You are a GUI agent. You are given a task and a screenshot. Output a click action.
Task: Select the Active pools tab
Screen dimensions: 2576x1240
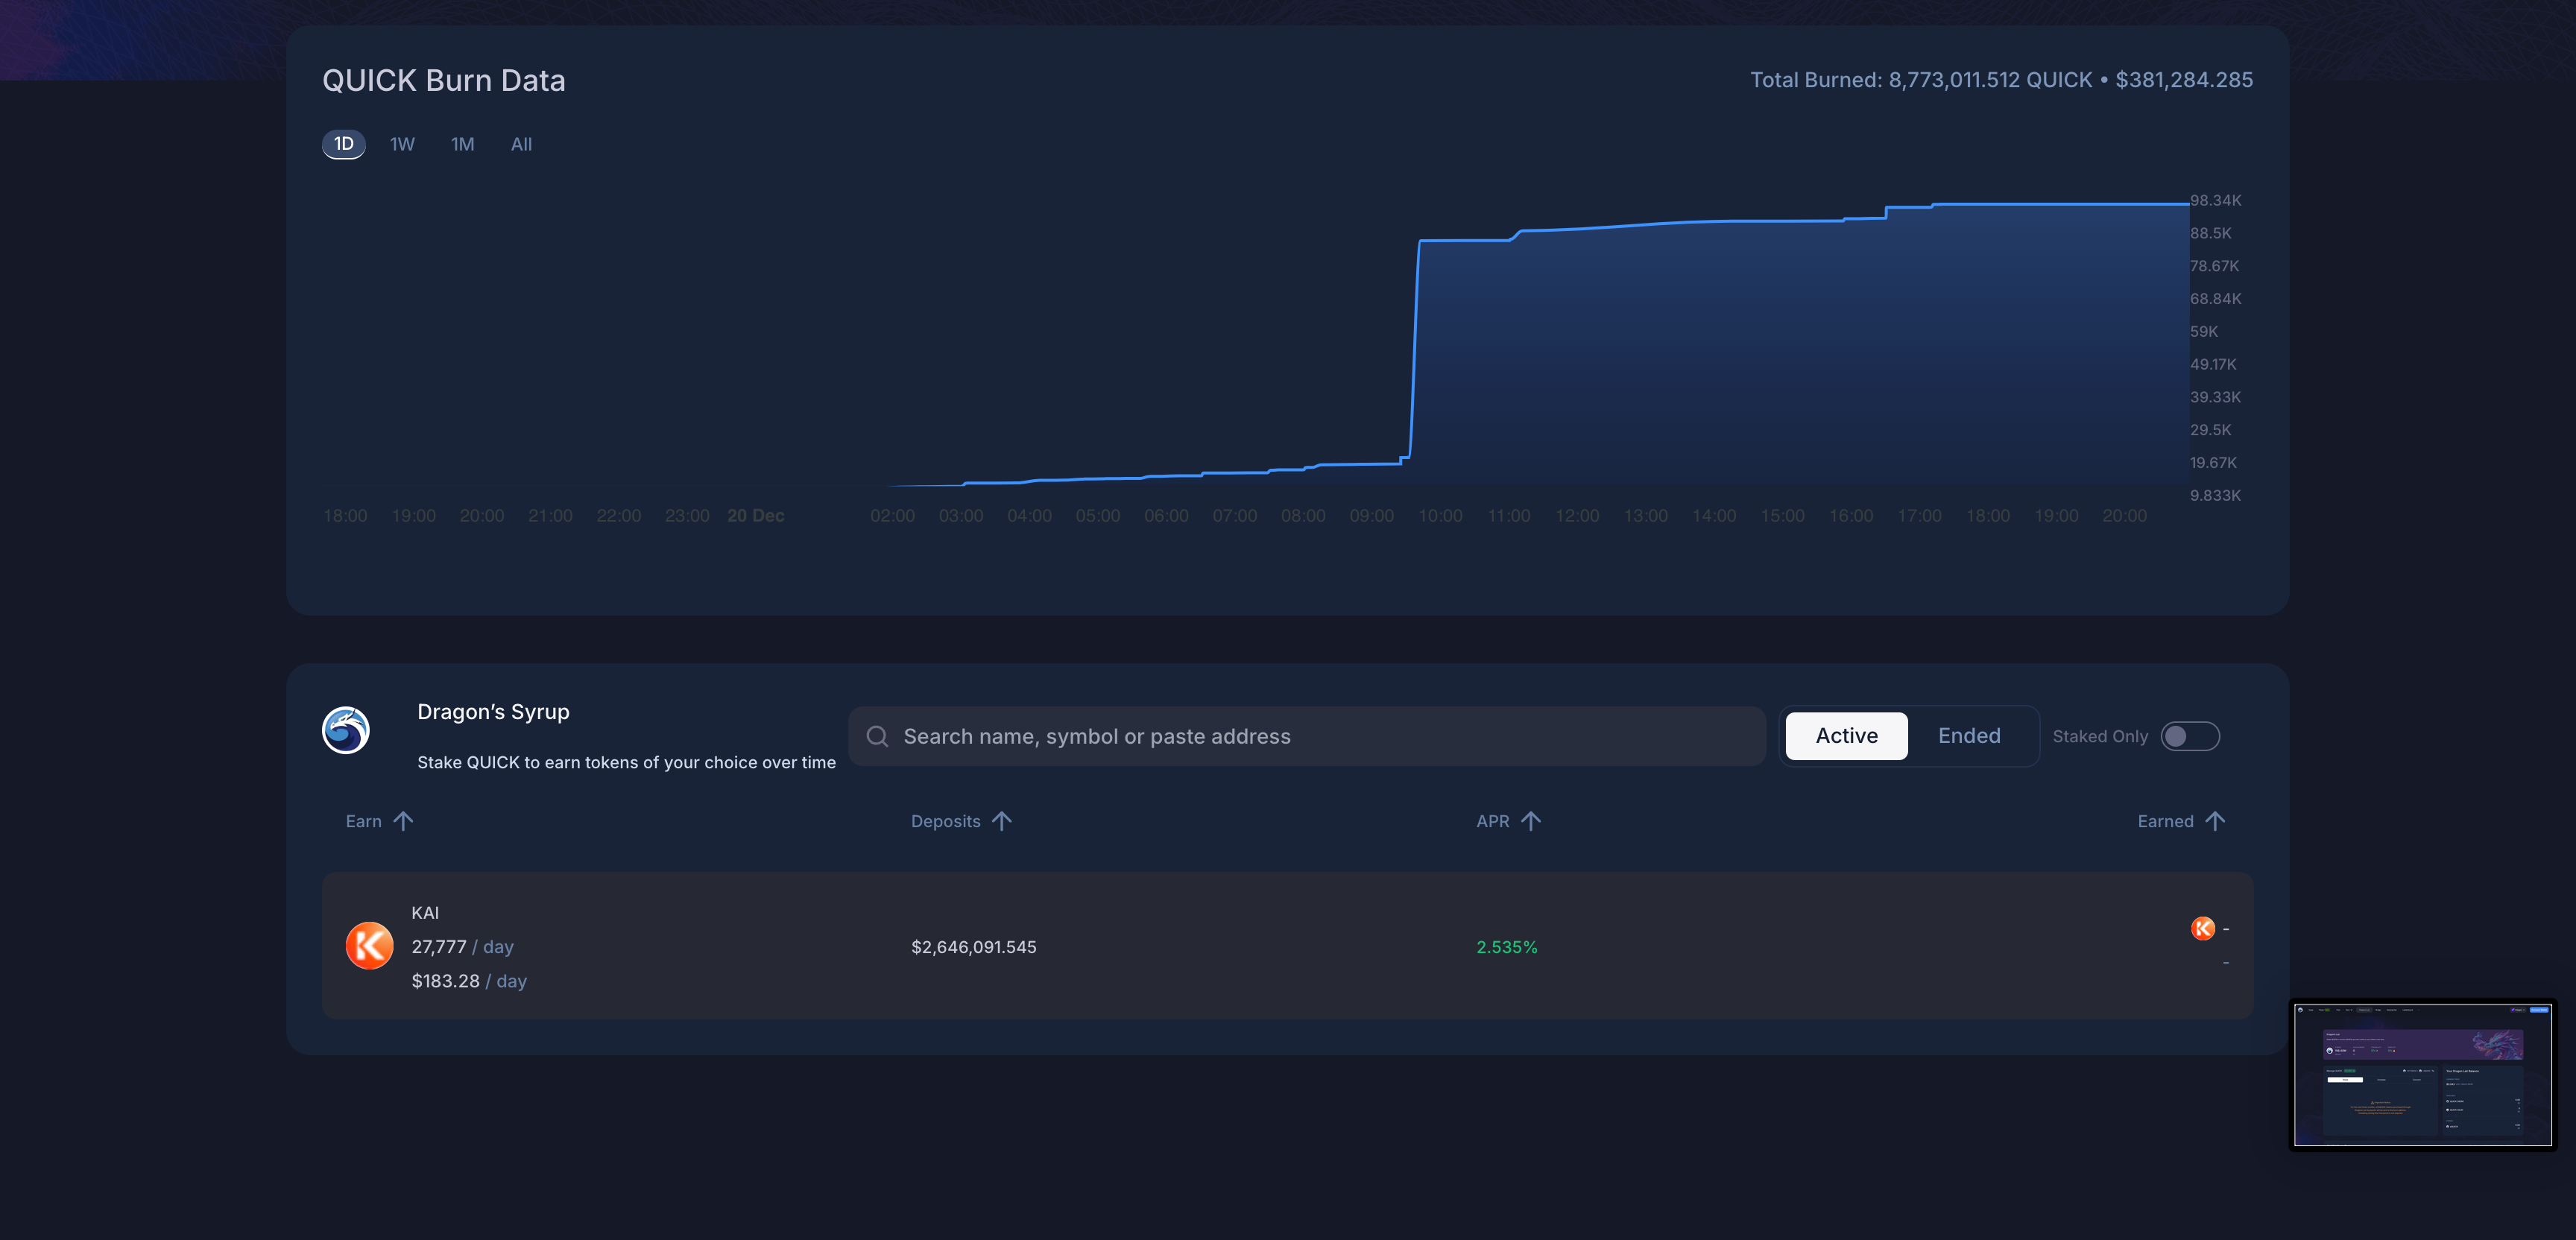(x=1846, y=736)
